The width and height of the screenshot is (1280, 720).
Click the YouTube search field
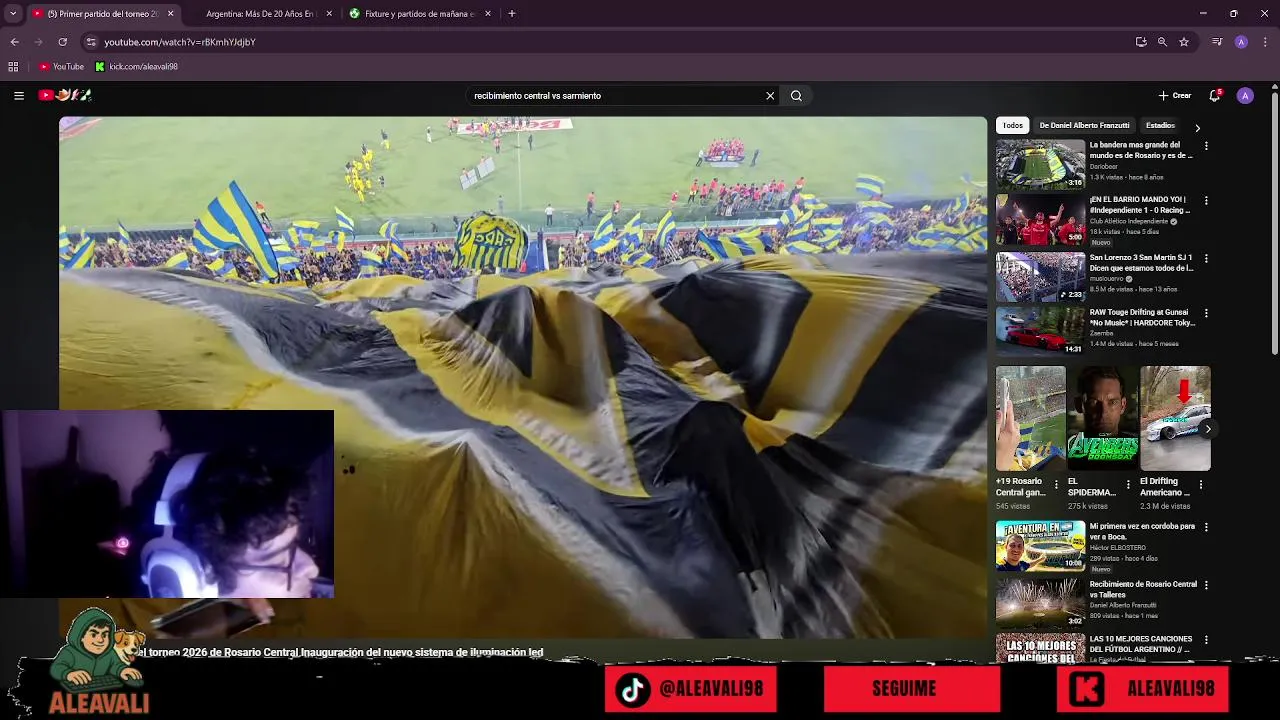pos(615,96)
